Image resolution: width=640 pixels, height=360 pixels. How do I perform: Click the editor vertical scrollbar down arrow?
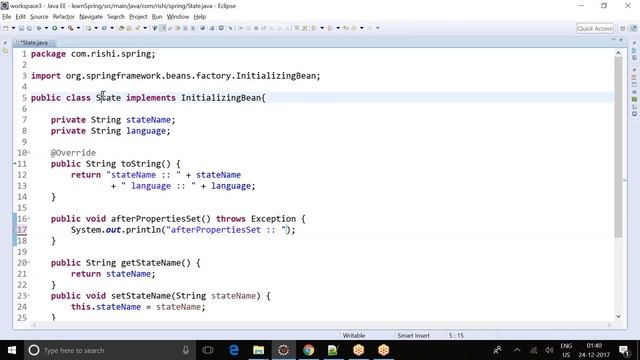click(x=618, y=316)
